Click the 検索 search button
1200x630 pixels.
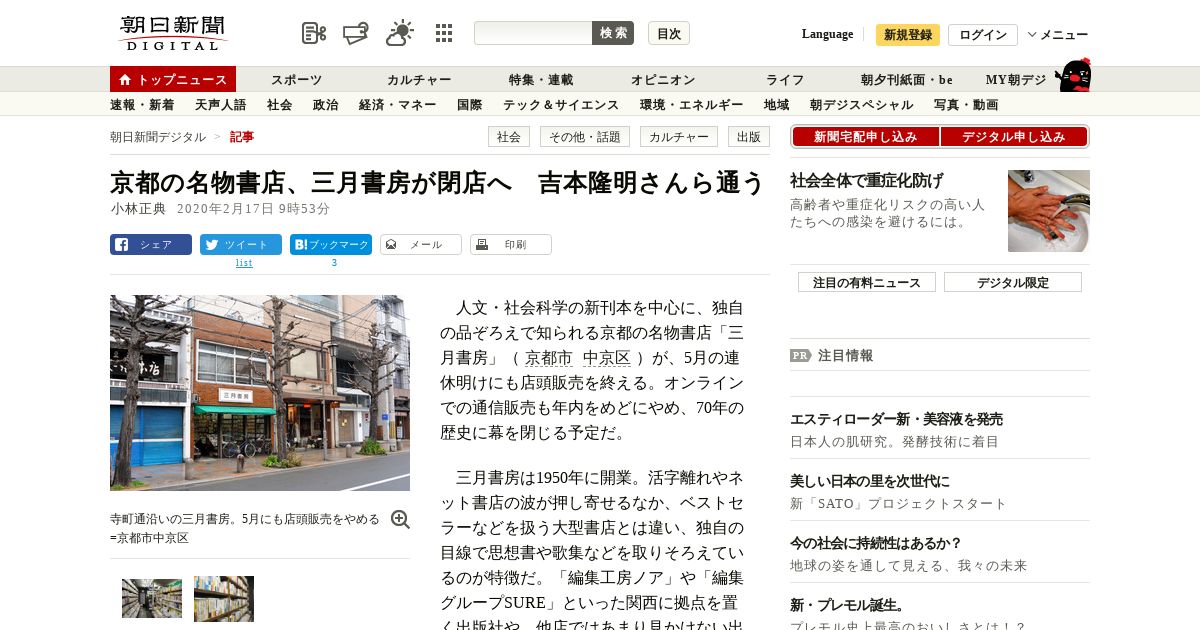click(613, 33)
